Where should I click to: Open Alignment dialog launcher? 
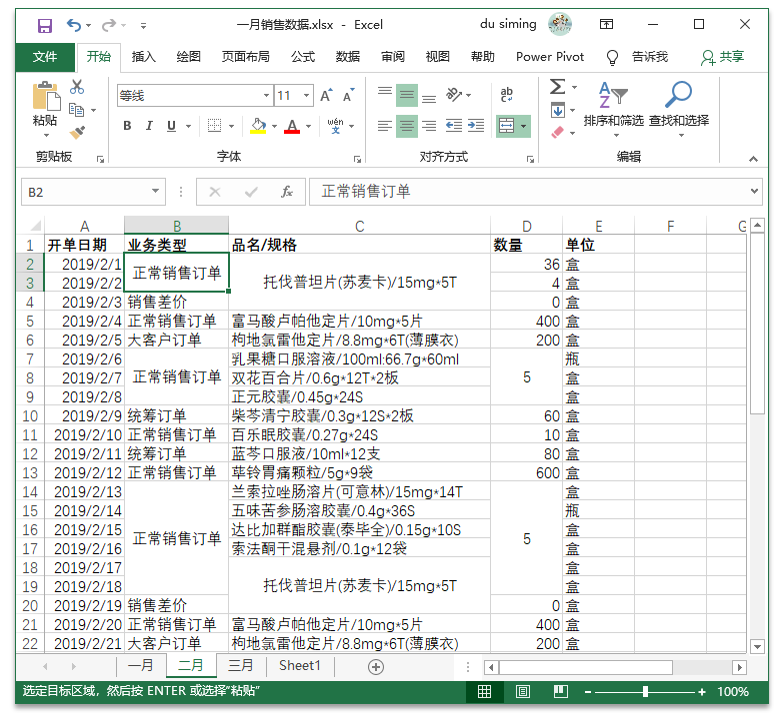coord(530,159)
